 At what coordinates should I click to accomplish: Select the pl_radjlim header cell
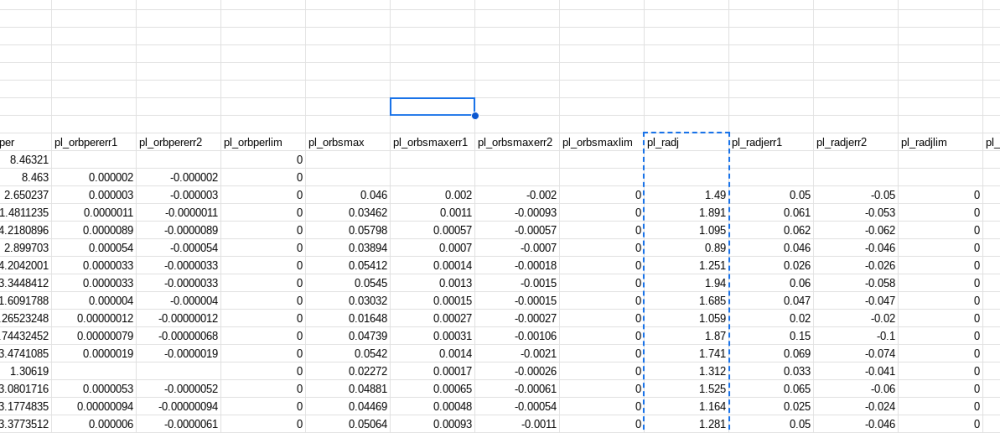pyautogui.click(x=941, y=142)
